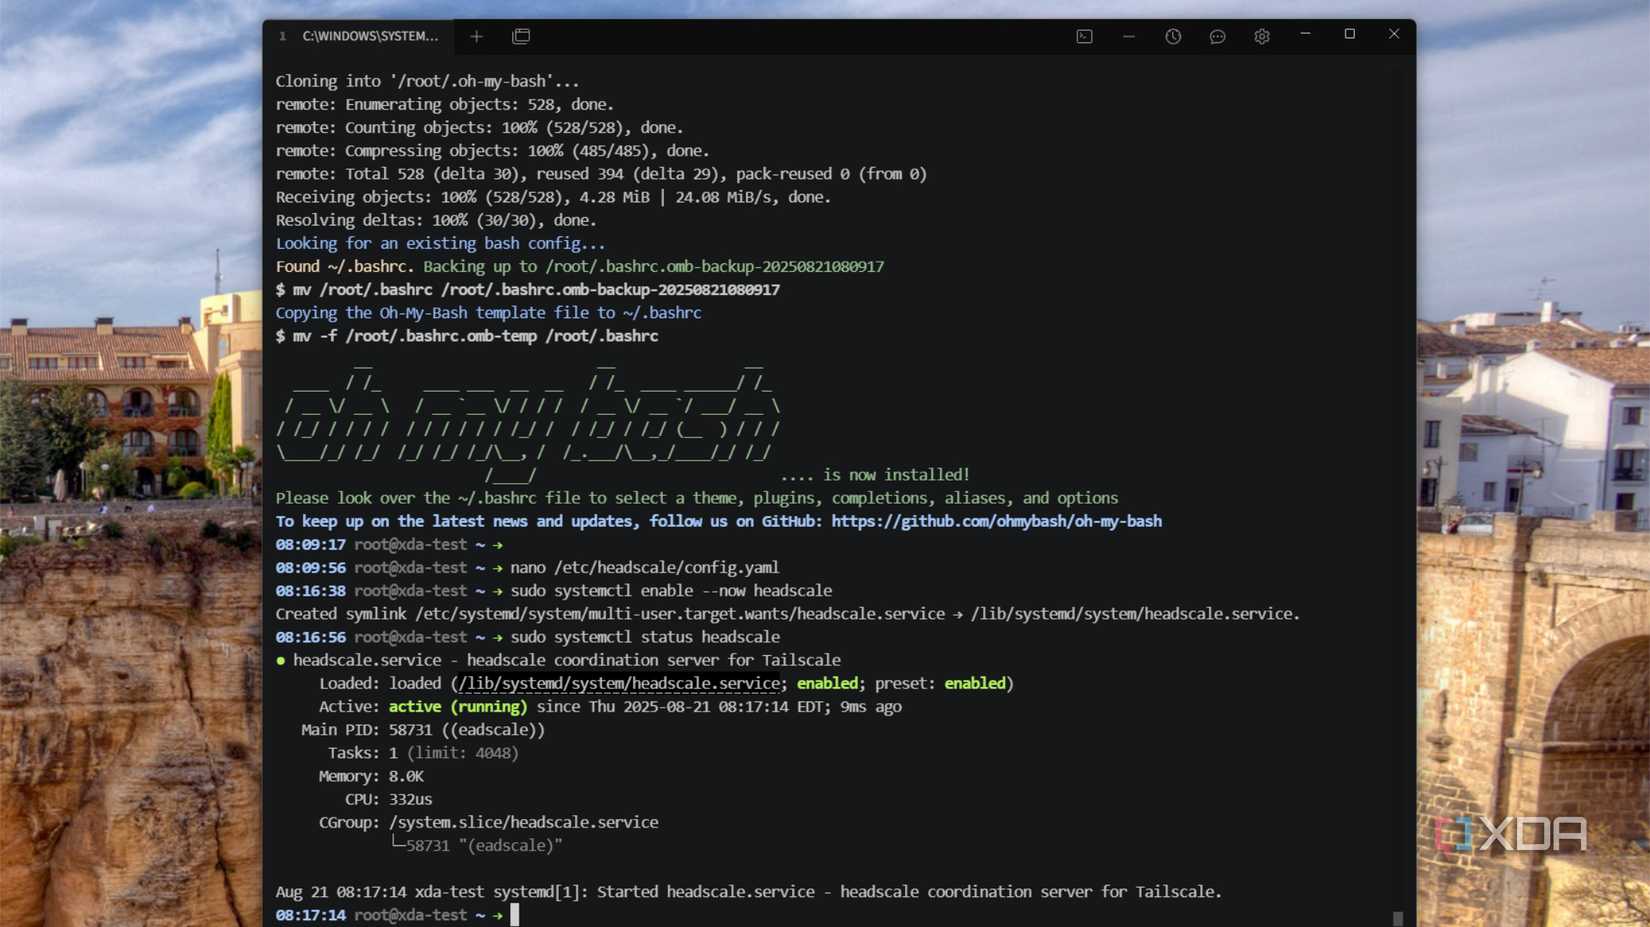Click the underlined /lib/systemd/system/headscale.service path
This screenshot has height=927, width=1650.
(x=619, y=683)
